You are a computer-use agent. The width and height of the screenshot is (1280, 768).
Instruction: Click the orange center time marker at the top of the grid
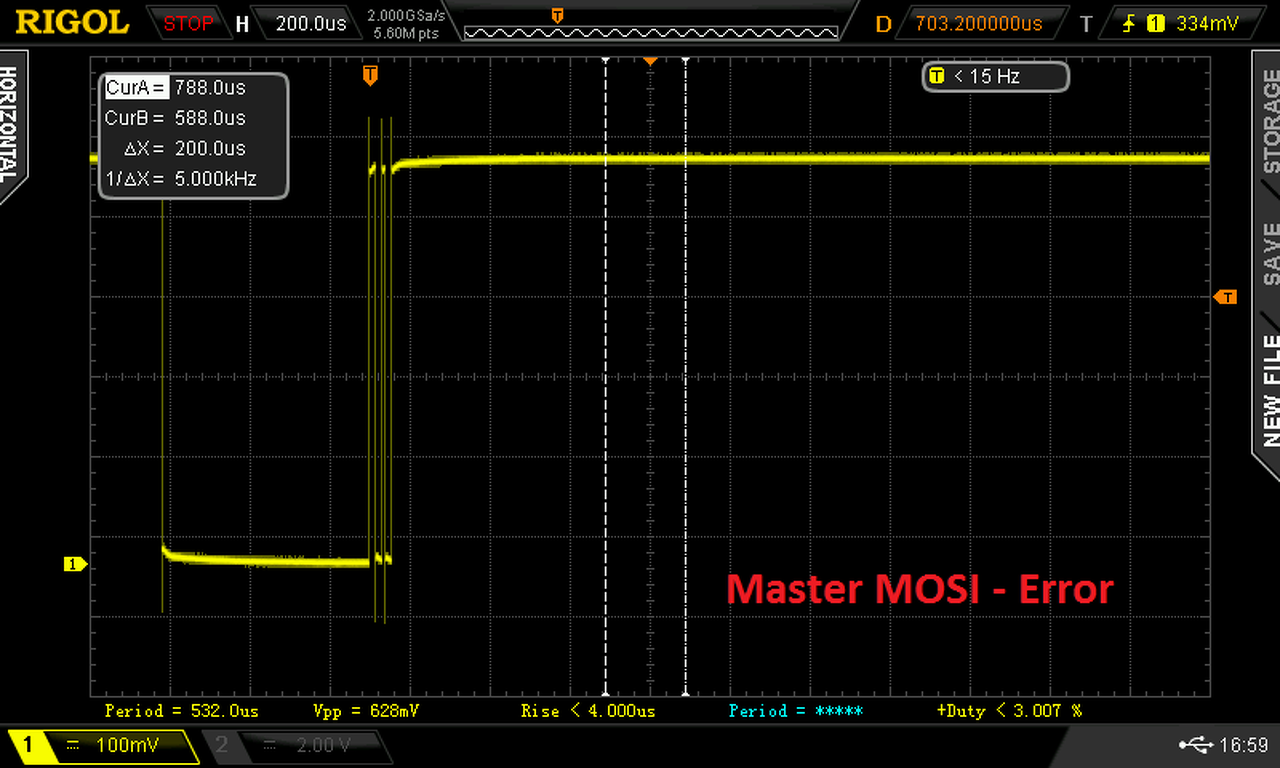pos(650,62)
